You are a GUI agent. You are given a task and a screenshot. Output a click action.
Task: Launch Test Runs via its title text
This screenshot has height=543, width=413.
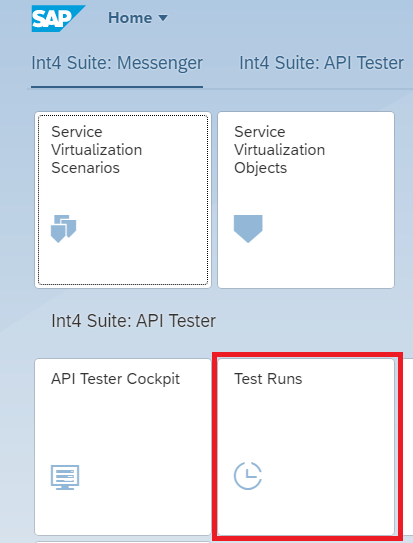(268, 379)
